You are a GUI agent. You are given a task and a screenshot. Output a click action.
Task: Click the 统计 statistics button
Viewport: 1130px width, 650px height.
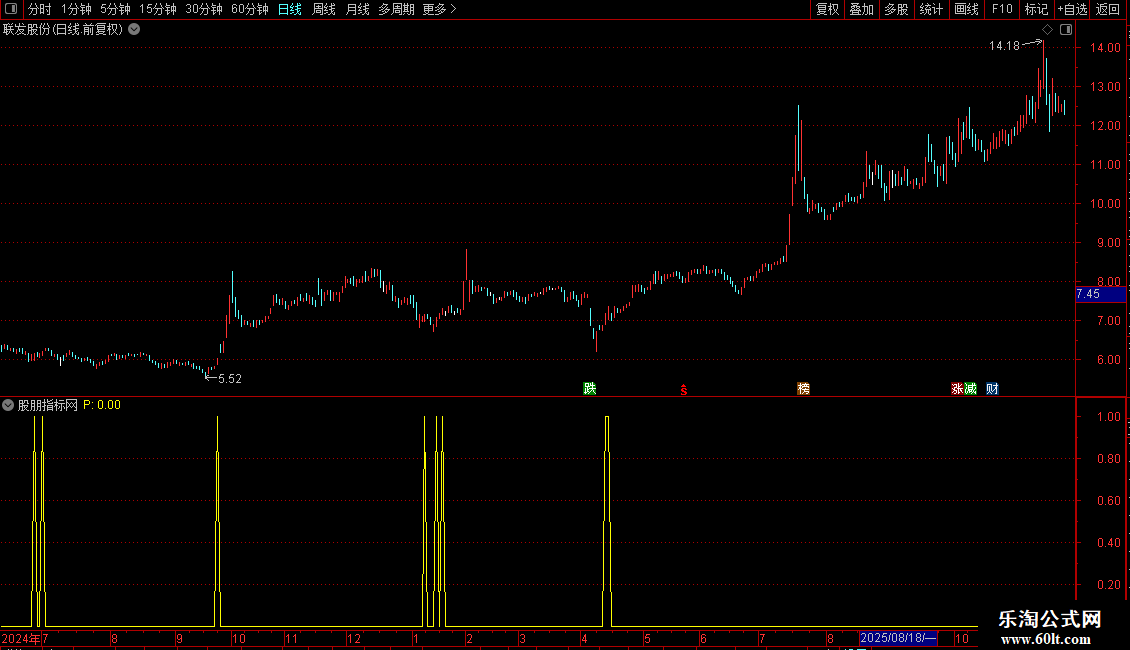pos(931,9)
